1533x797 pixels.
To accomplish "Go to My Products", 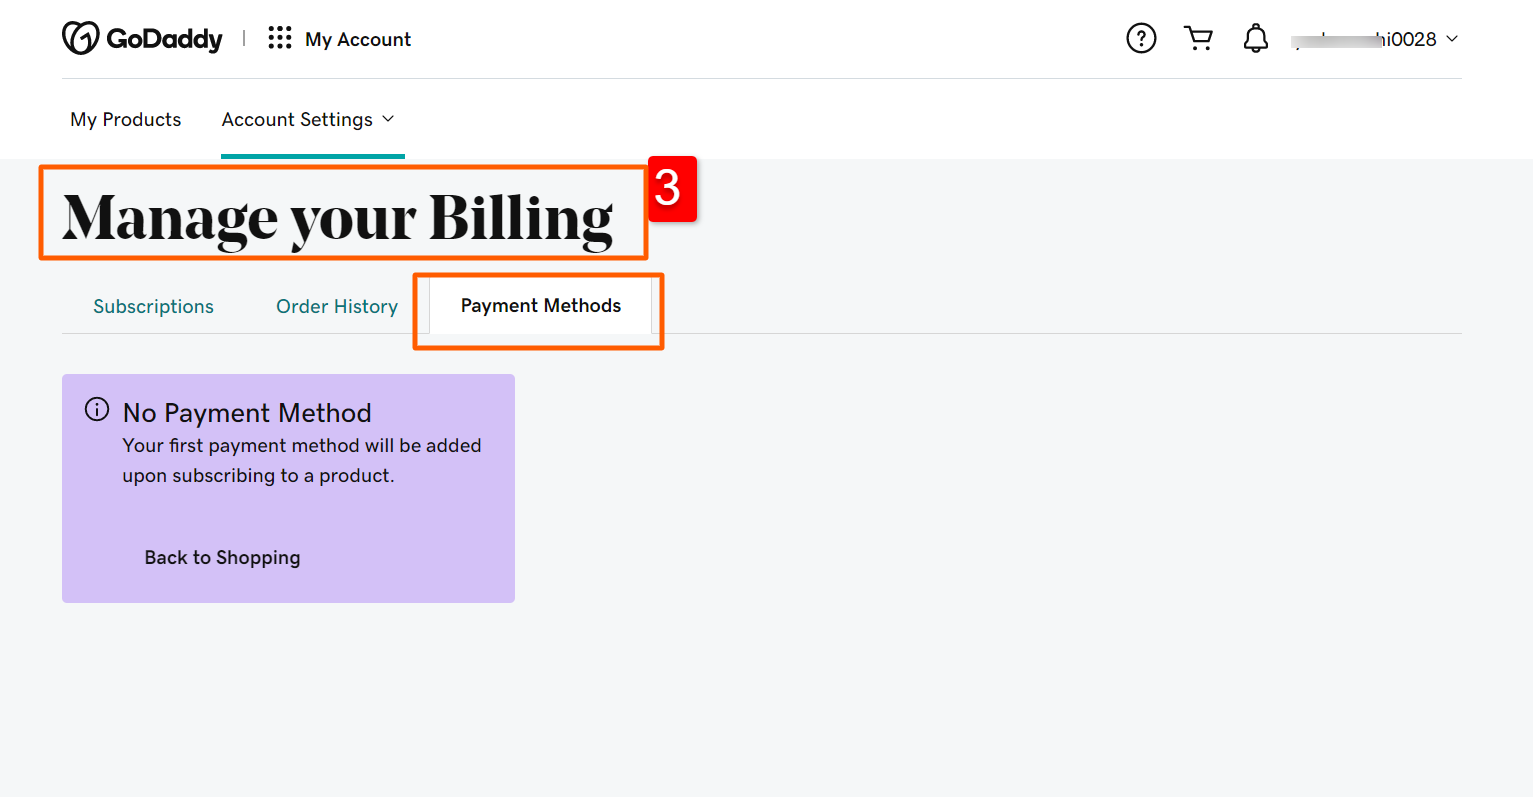I will [x=125, y=119].
